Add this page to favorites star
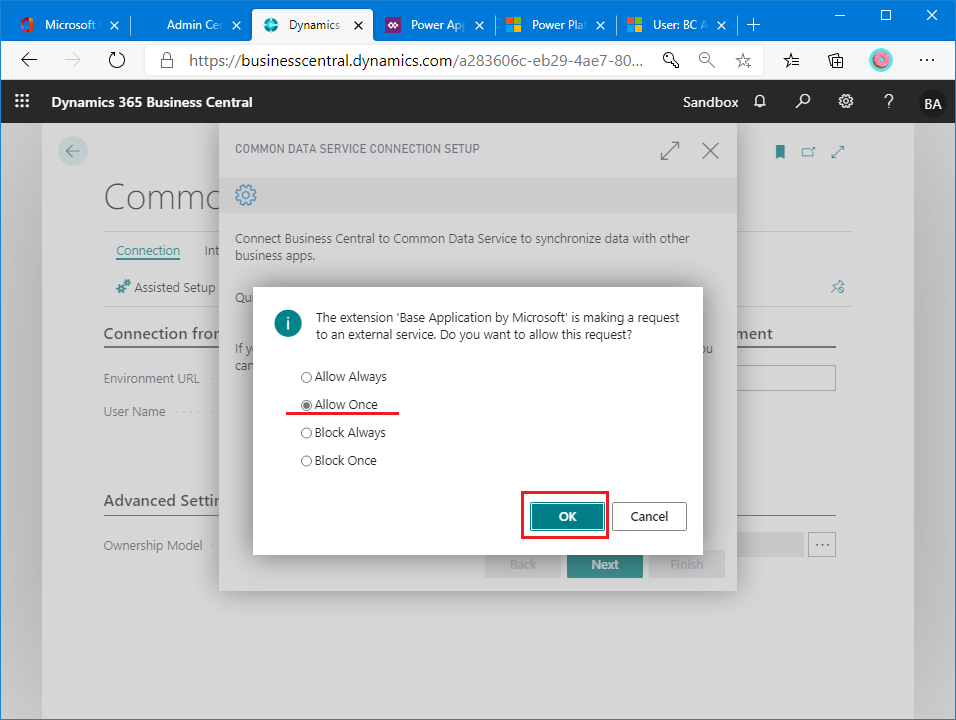The height and width of the screenshot is (720, 956). pyautogui.click(x=743, y=60)
